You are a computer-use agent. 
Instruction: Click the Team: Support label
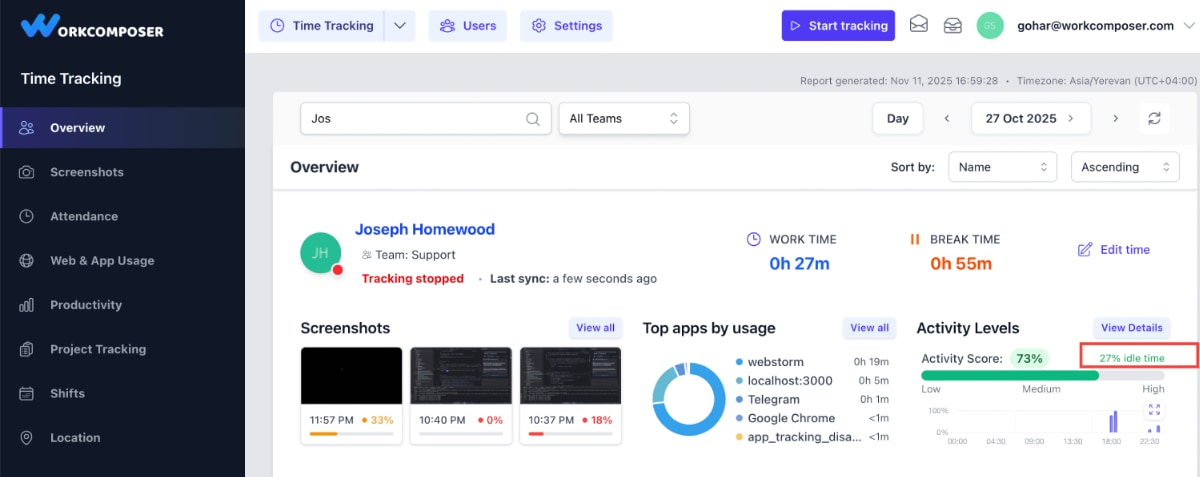pyautogui.click(x=408, y=255)
